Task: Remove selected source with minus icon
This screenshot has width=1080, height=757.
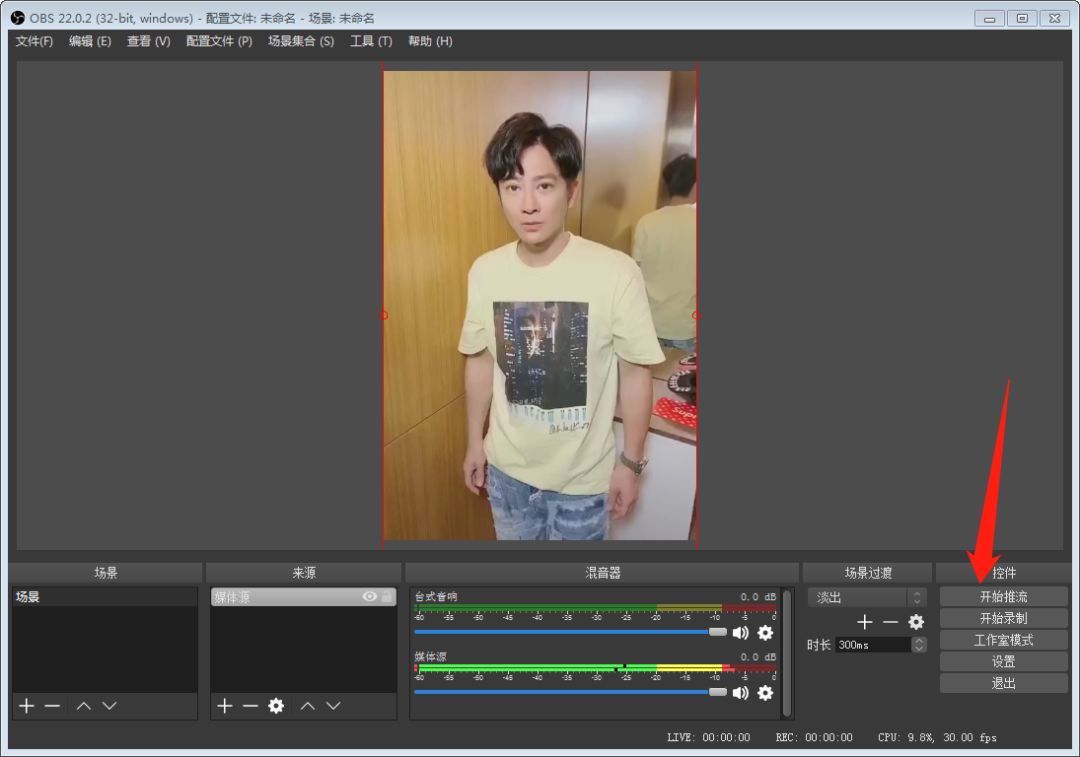Action: pos(250,706)
